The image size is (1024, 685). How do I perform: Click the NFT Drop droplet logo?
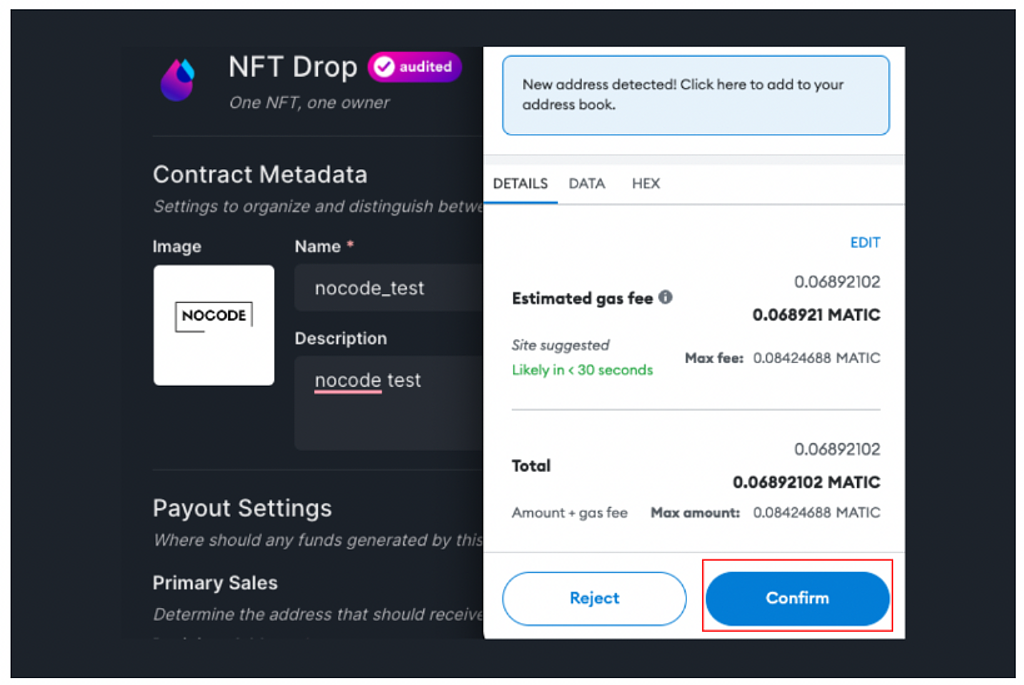click(x=178, y=80)
